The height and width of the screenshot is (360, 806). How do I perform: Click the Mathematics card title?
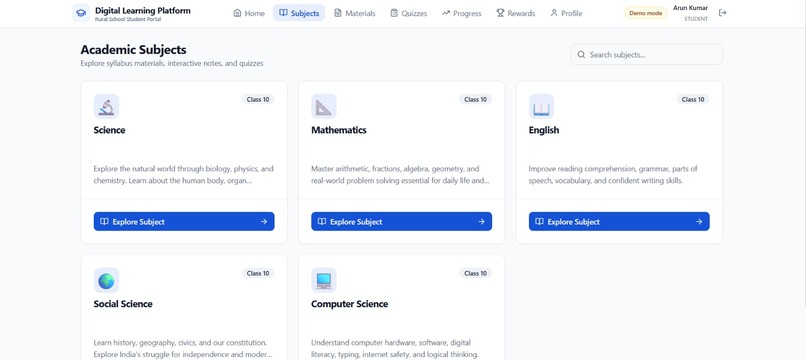pos(339,130)
